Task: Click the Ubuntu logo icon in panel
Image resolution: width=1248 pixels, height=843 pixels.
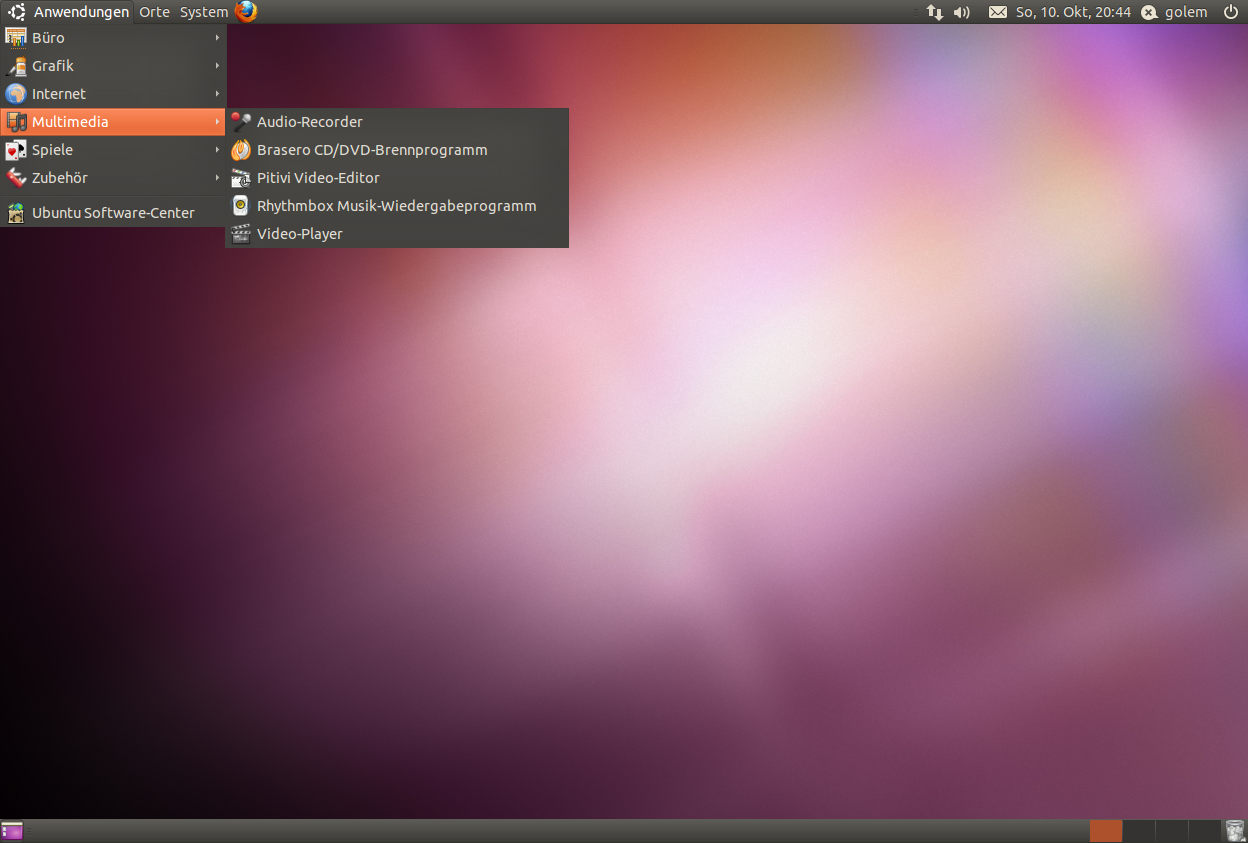Action: coord(17,12)
